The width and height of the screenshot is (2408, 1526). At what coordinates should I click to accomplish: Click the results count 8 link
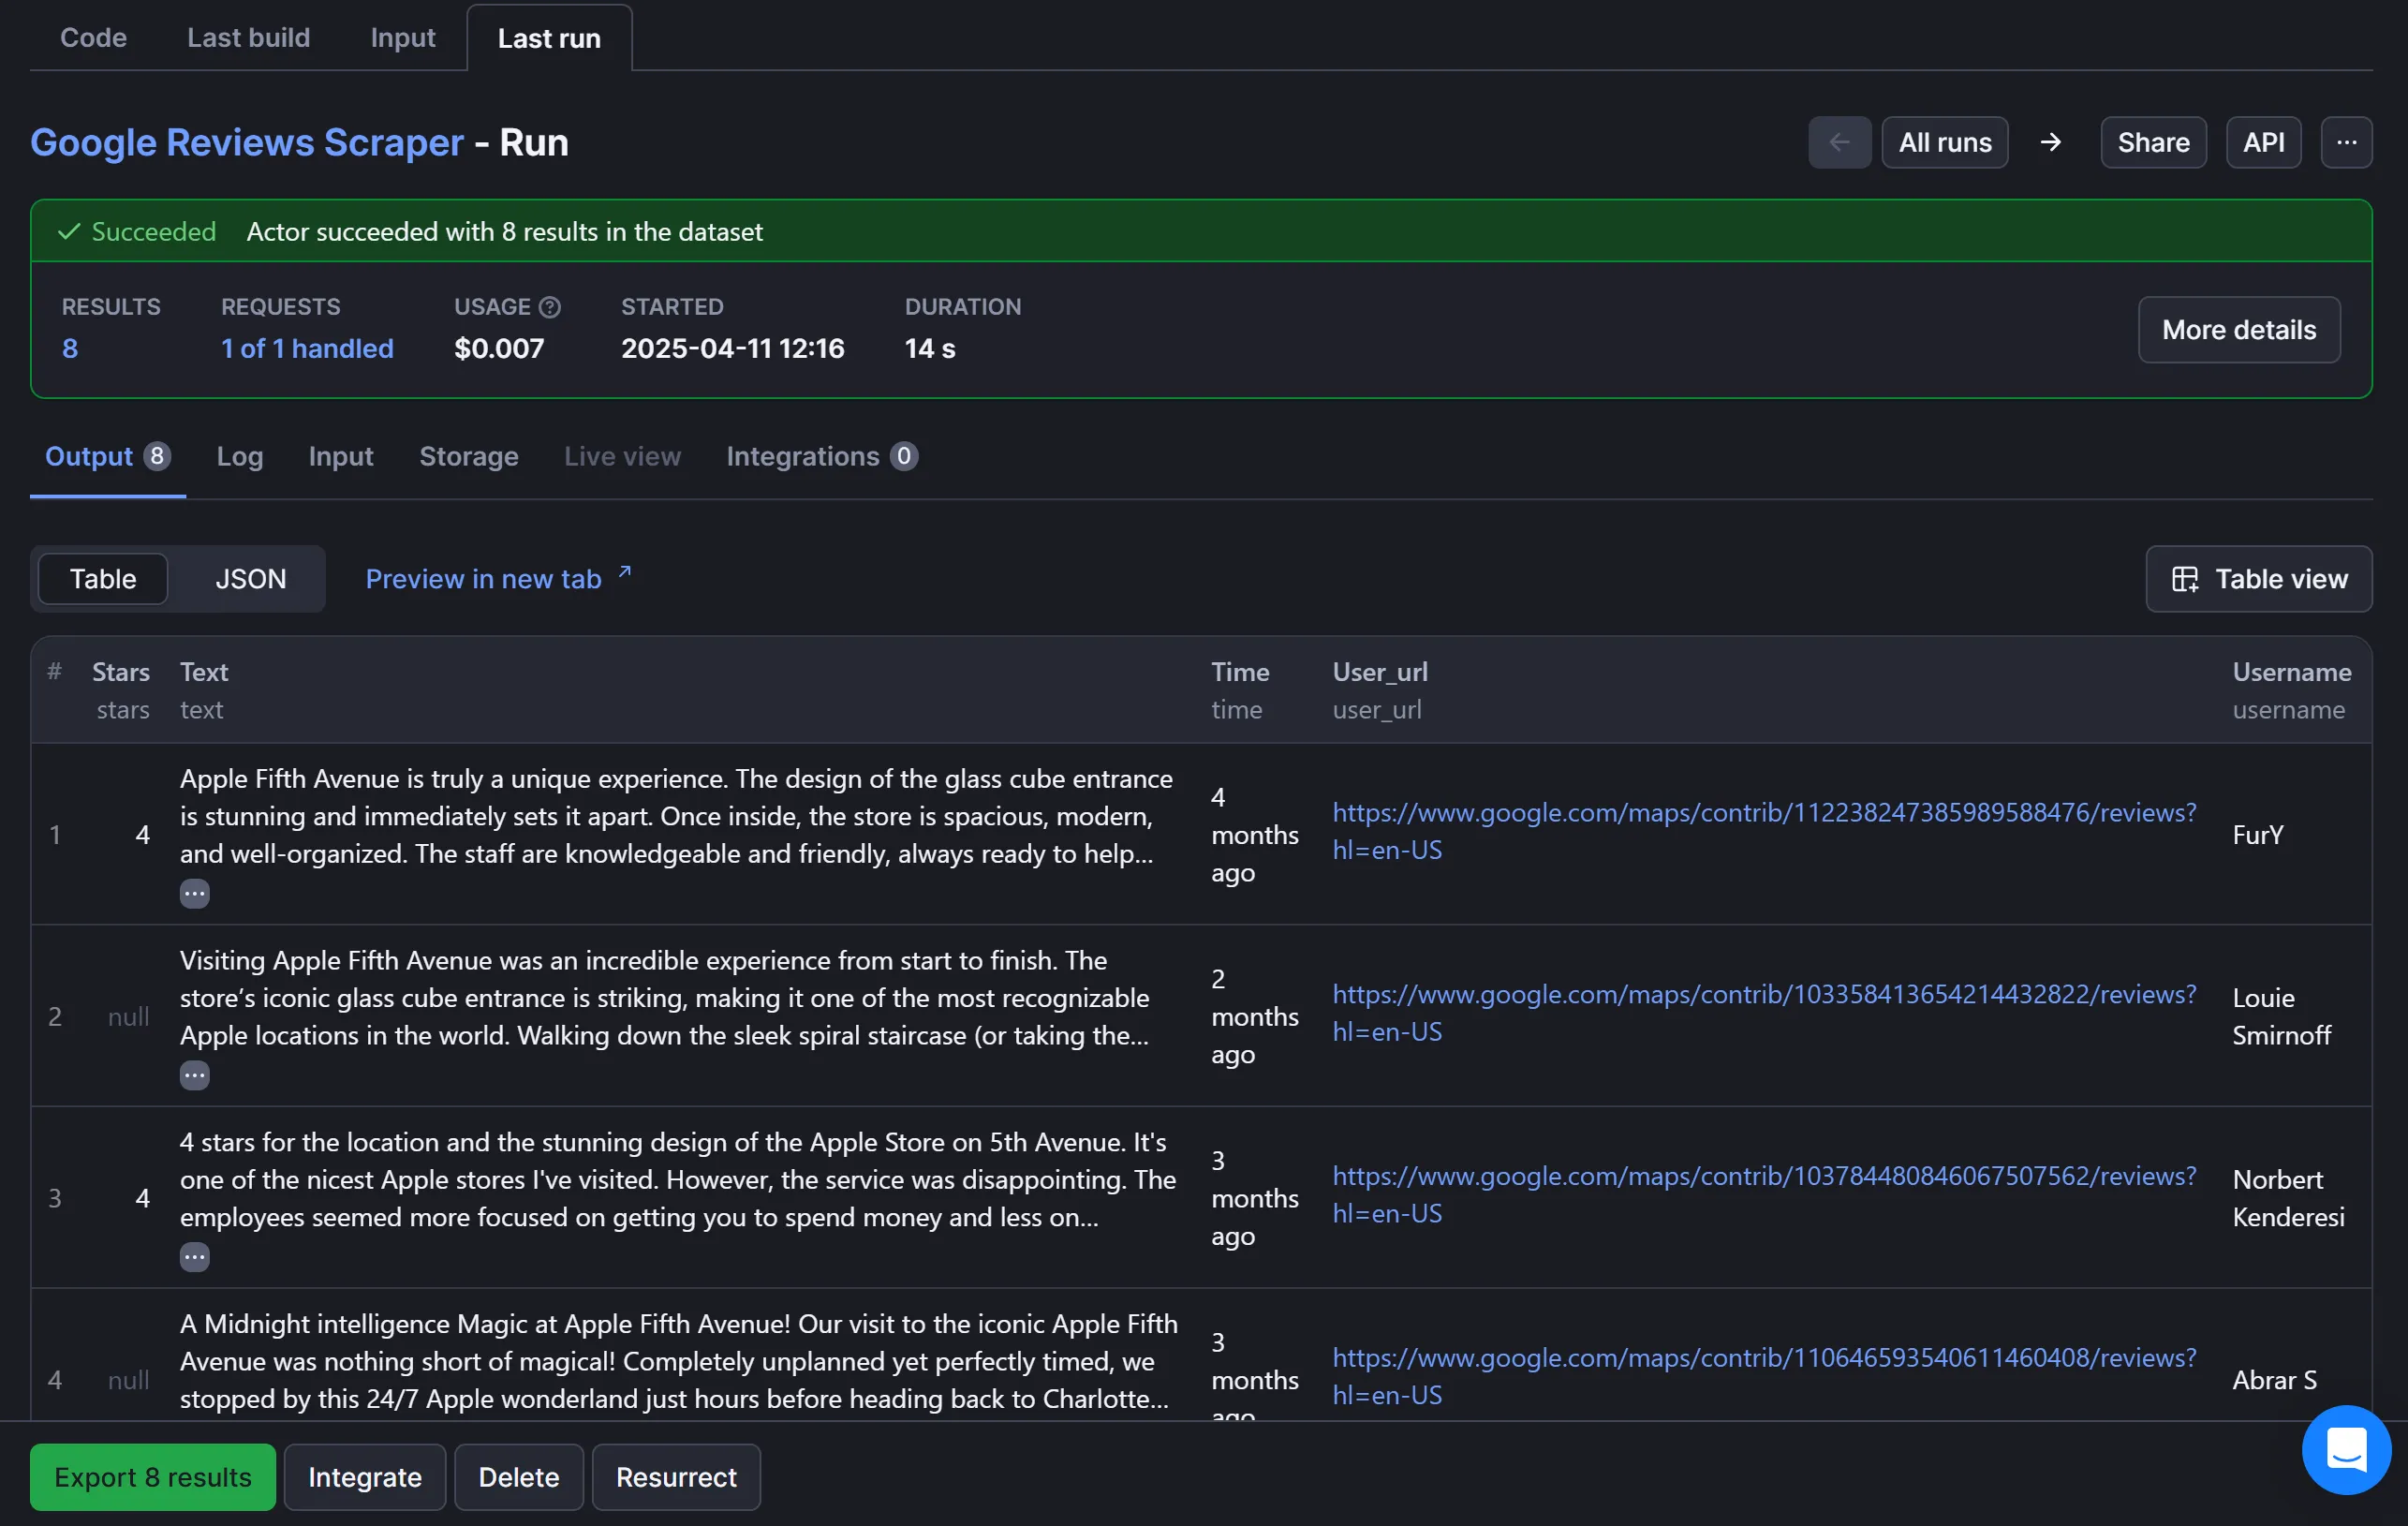(70, 348)
